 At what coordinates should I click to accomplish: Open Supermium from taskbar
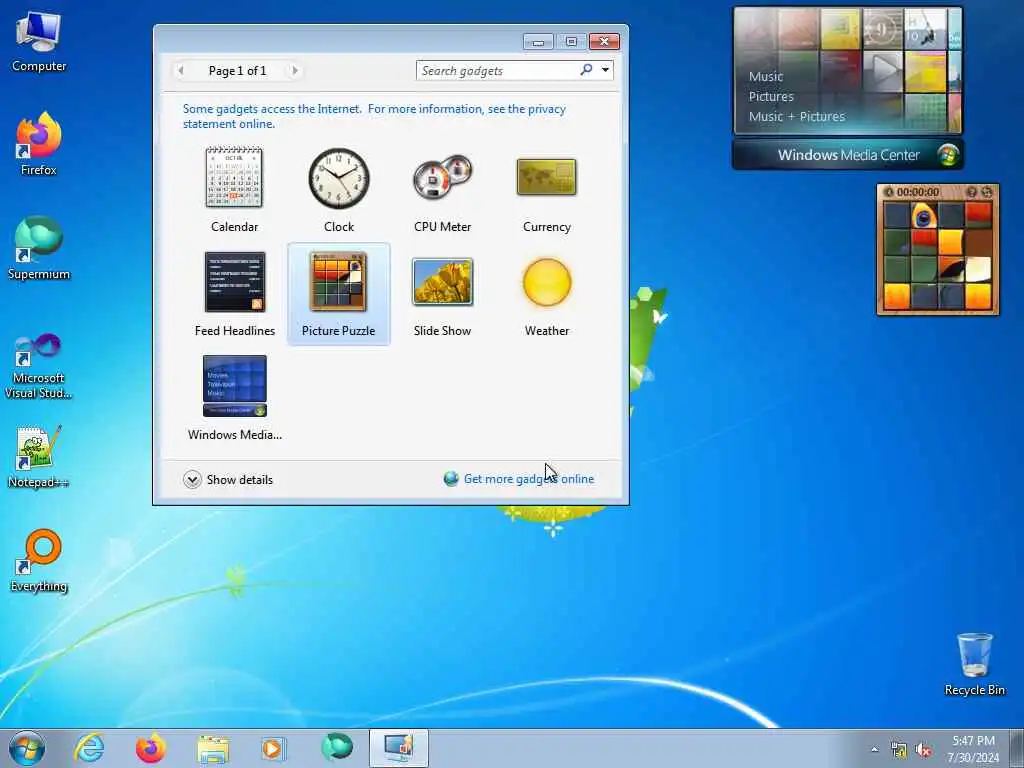(337, 748)
